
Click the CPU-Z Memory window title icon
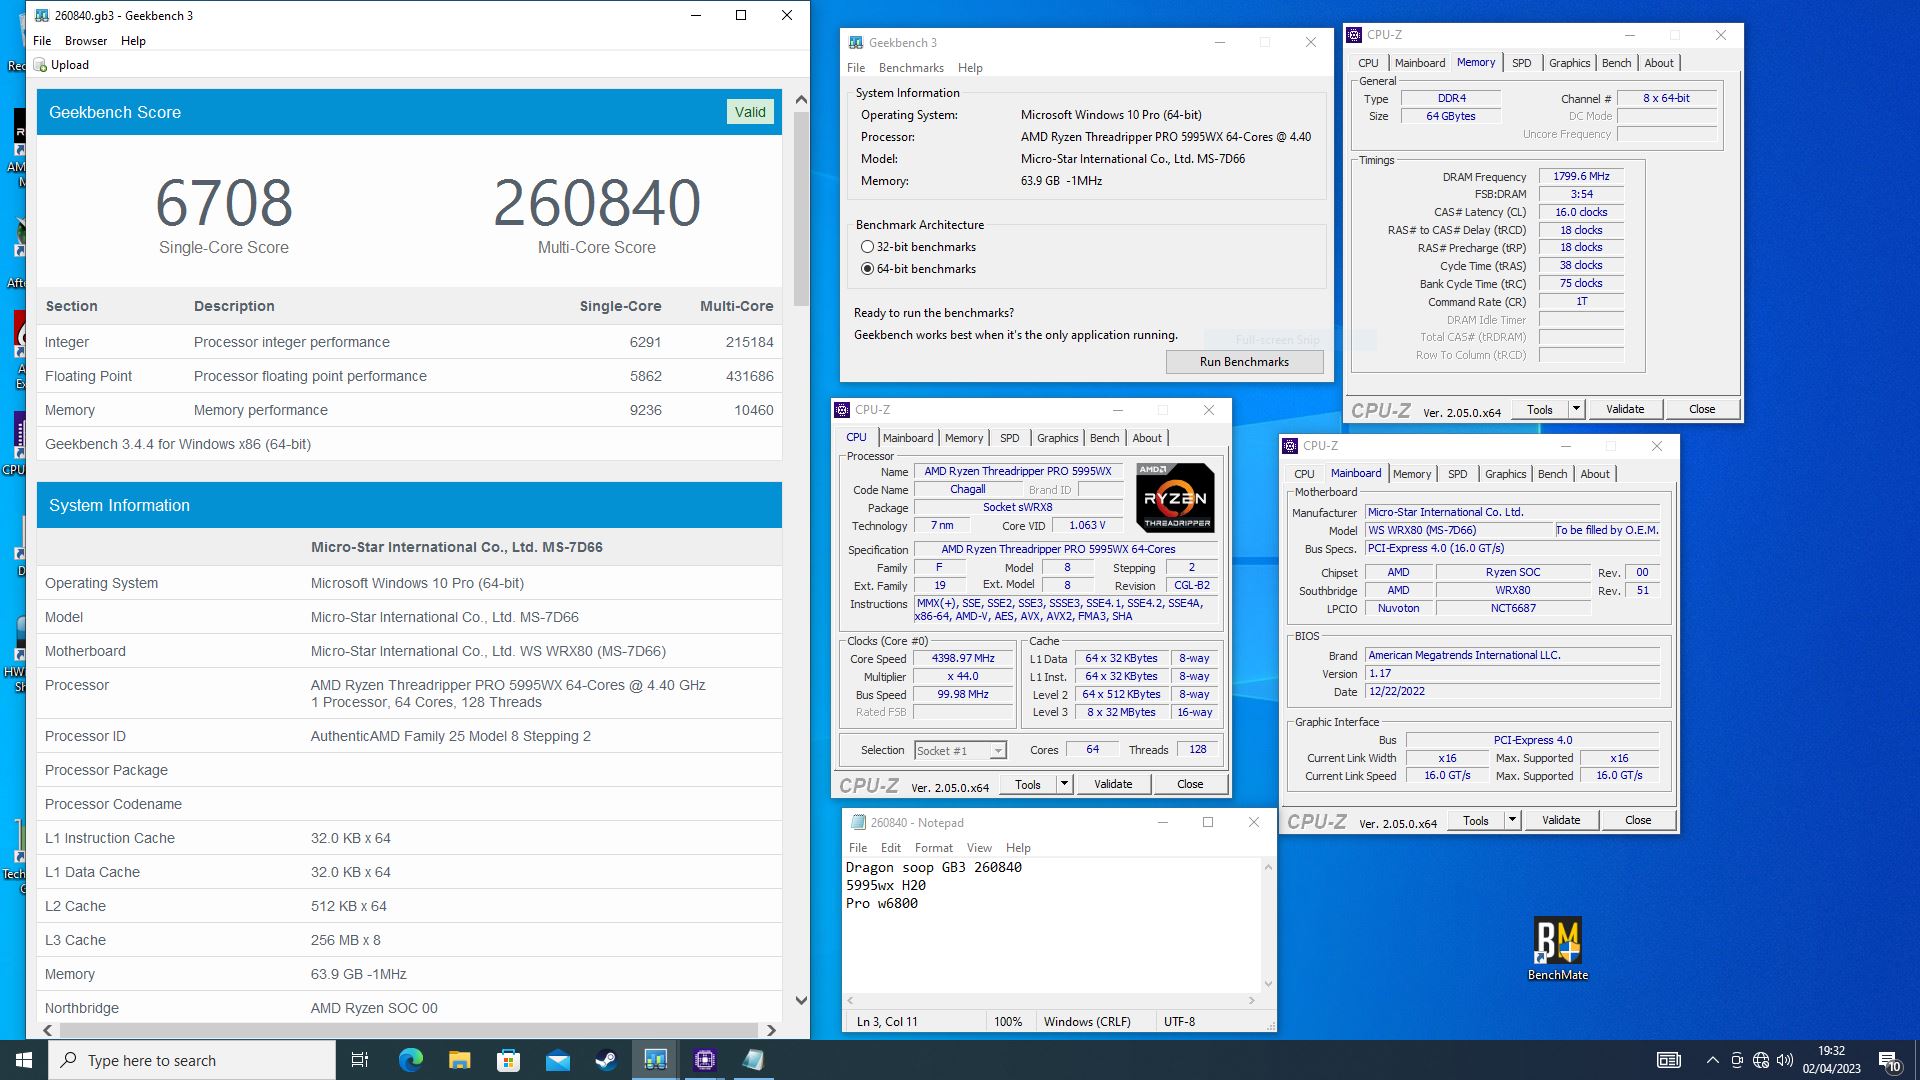[x=1354, y=35]
